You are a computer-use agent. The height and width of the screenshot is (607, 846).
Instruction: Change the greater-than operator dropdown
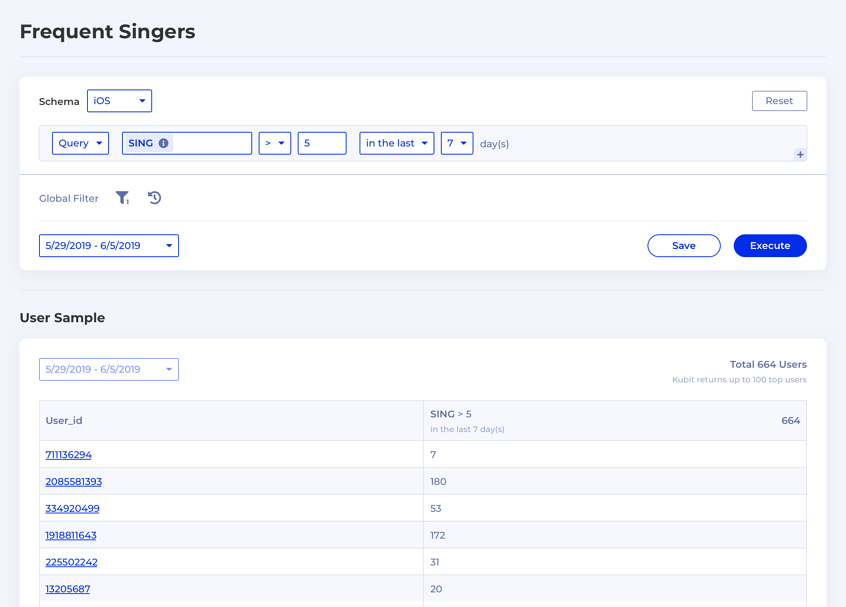point(275,143)
